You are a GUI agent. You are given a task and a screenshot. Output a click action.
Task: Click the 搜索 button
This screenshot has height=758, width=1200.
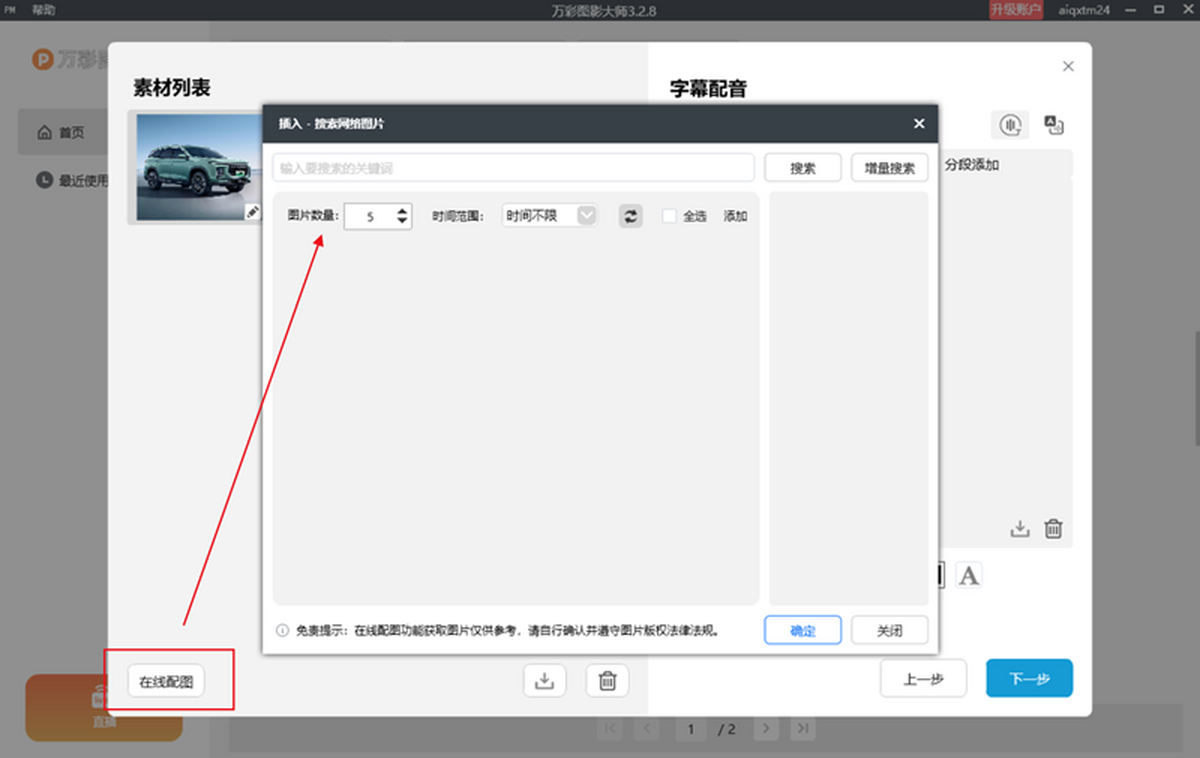click(x=803, y=168)
